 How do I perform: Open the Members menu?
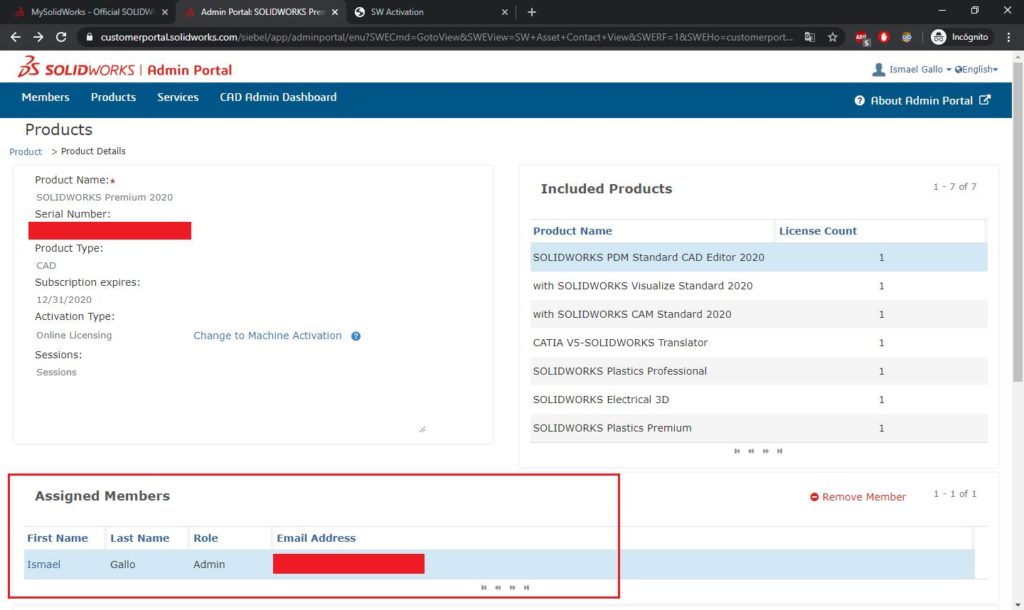coord(45,97)
